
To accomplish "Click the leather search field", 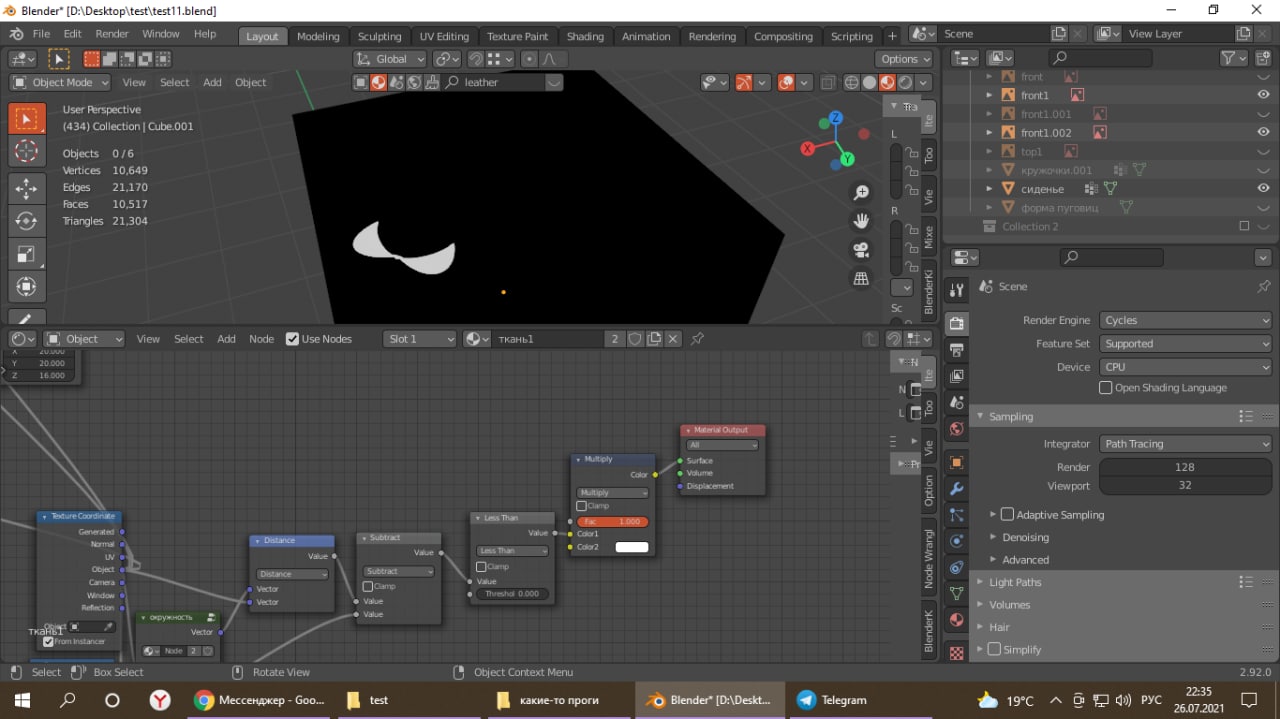I will [503, 83].
